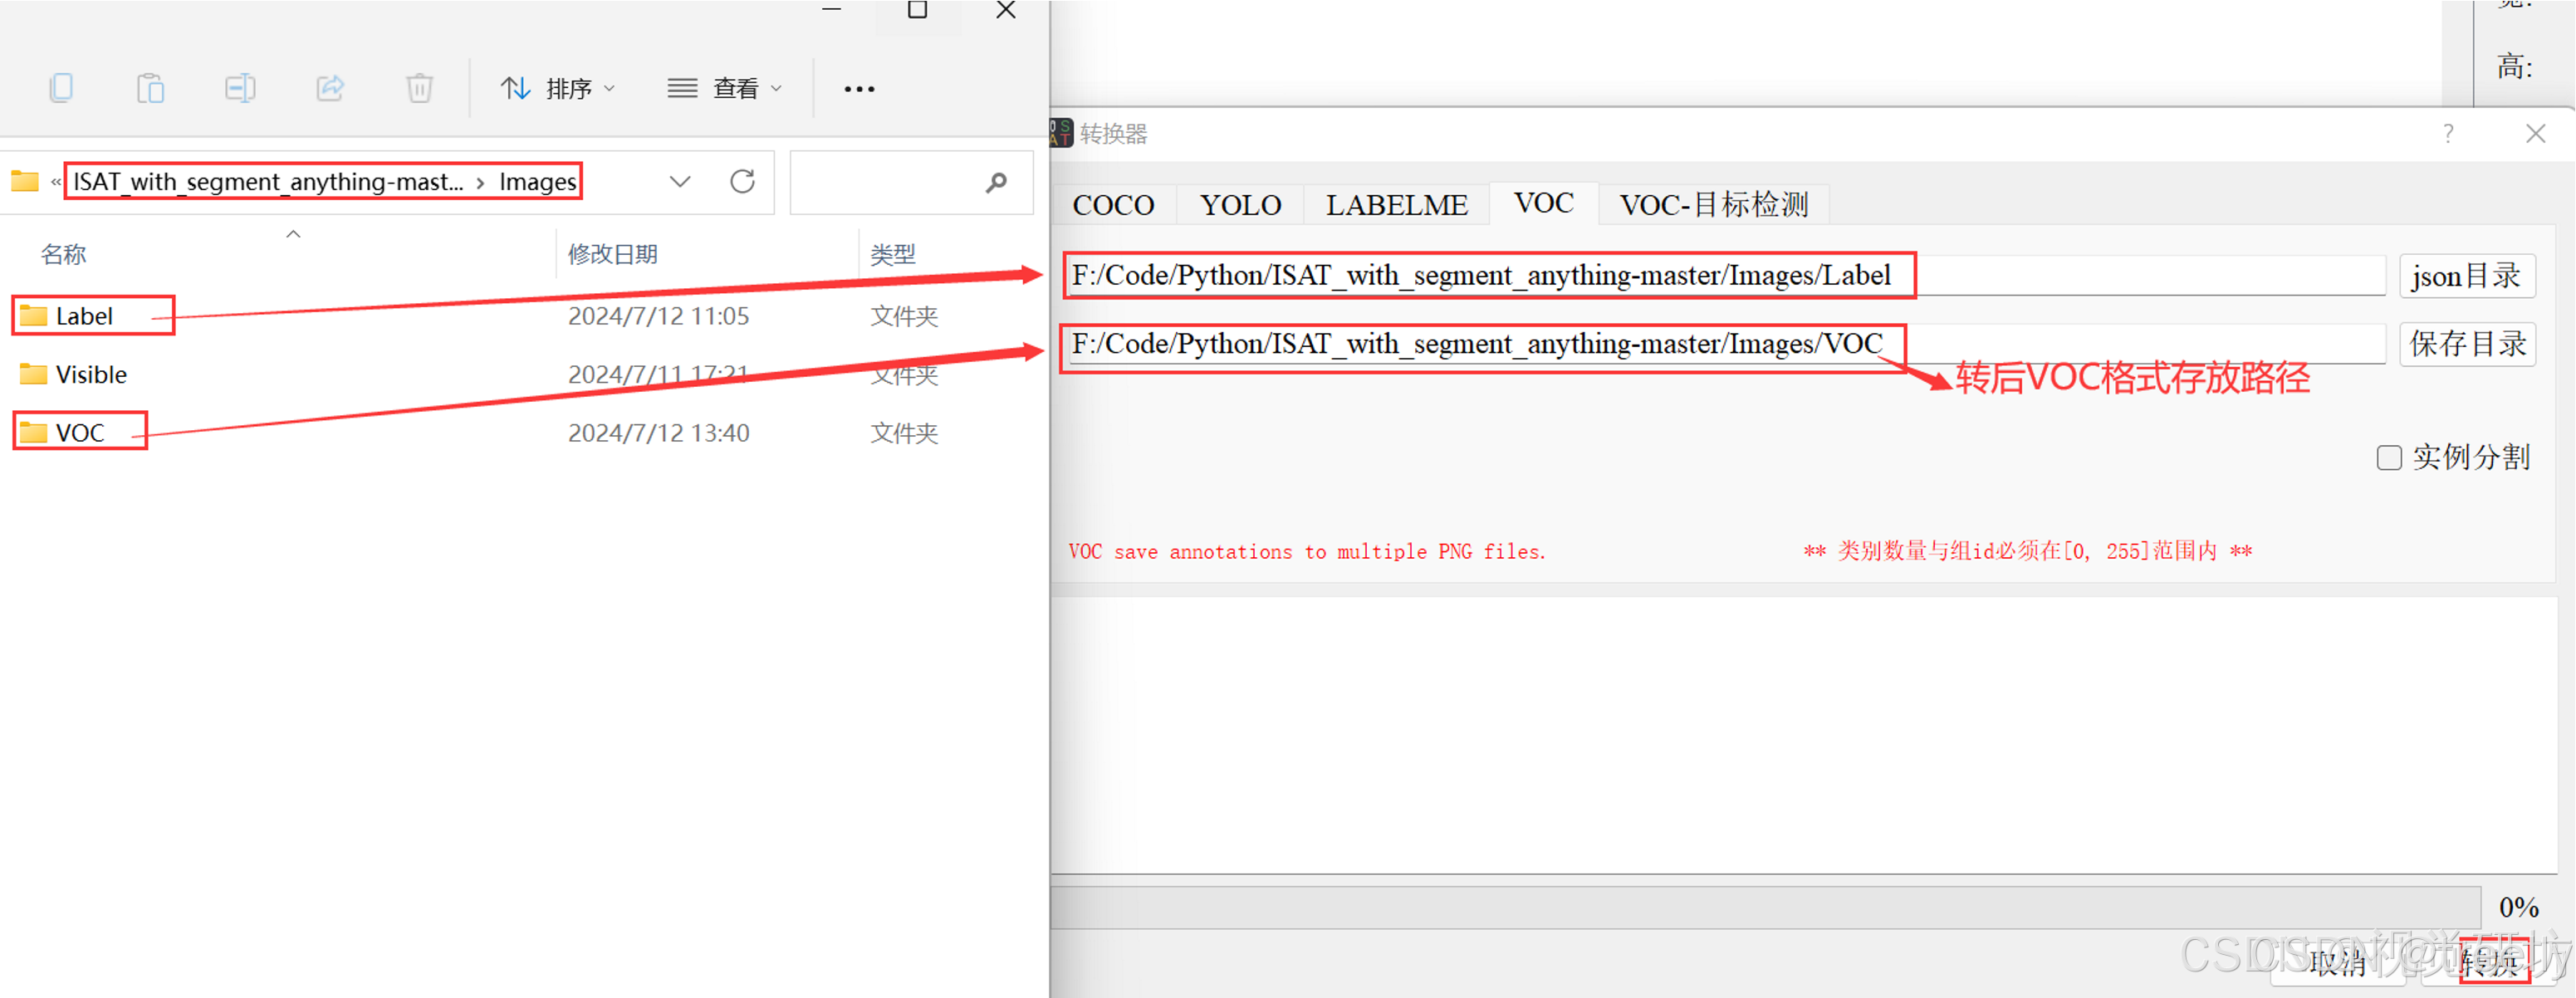Click the converter dialog help question mark
This screenshot has height=998, width=2576.
(x=2447, y=133)
